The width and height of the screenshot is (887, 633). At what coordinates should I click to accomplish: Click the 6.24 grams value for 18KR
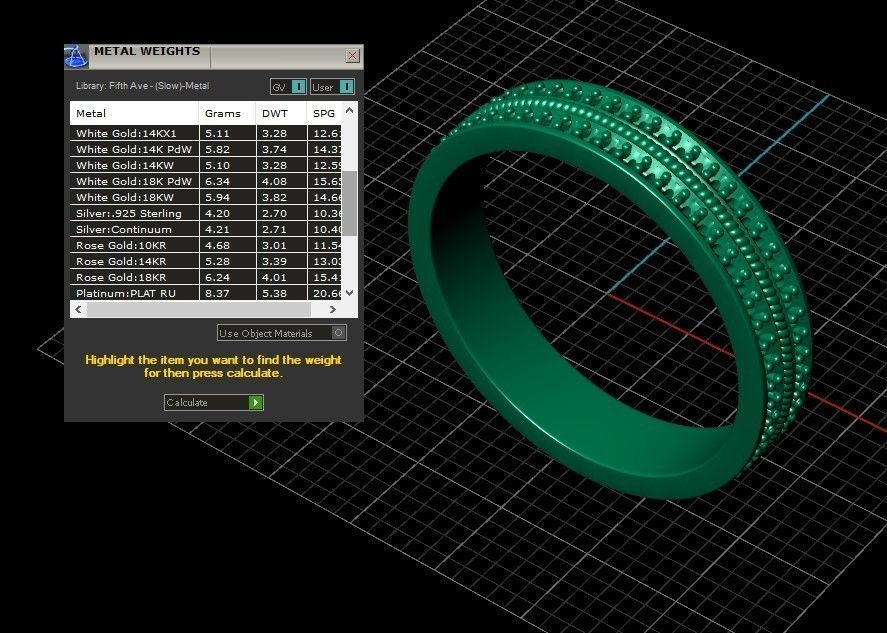[217, 277]
